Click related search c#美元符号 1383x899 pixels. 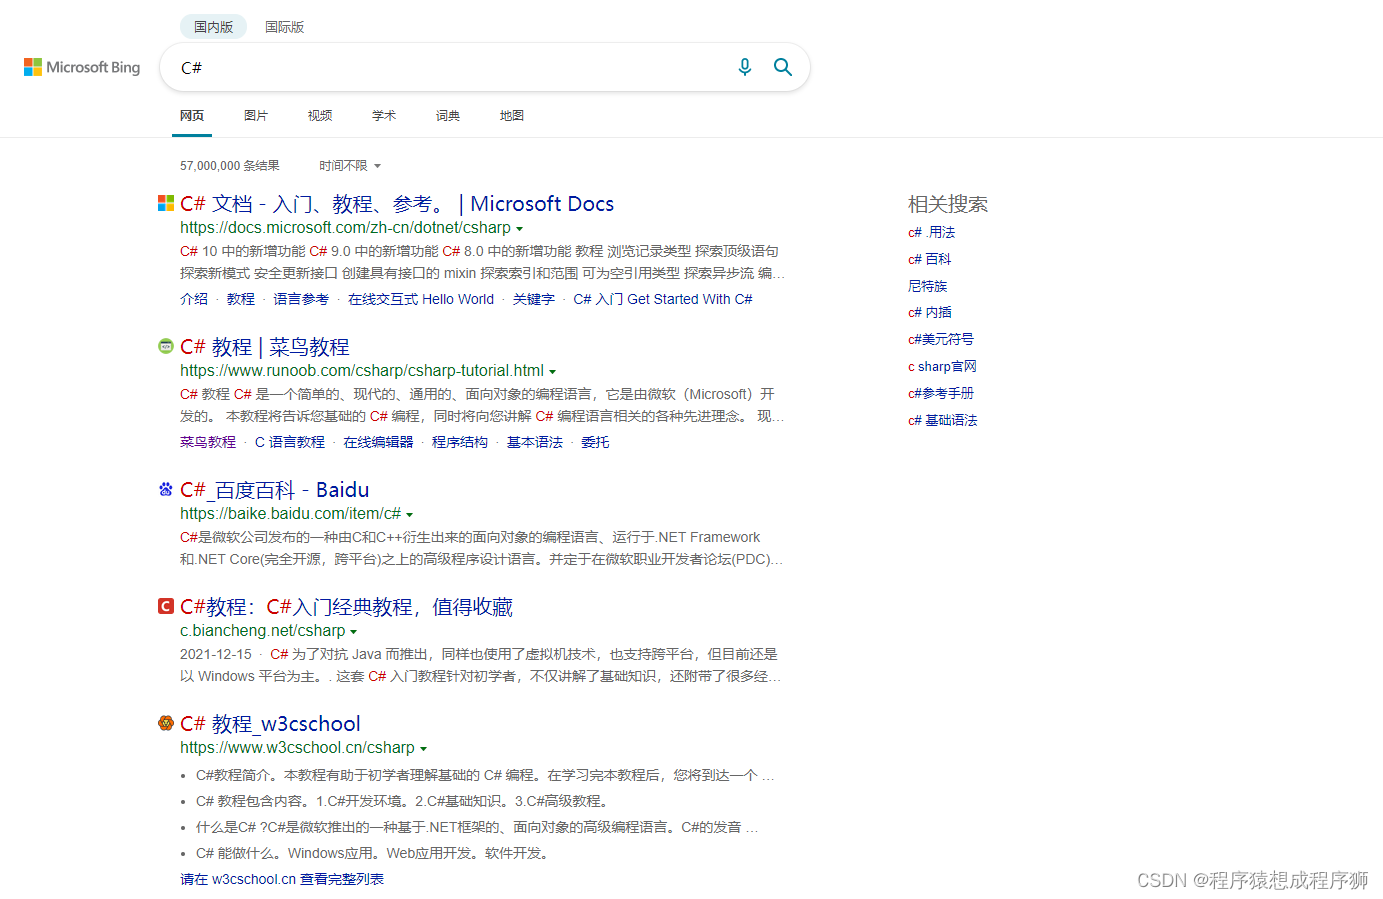pos(941,339)
